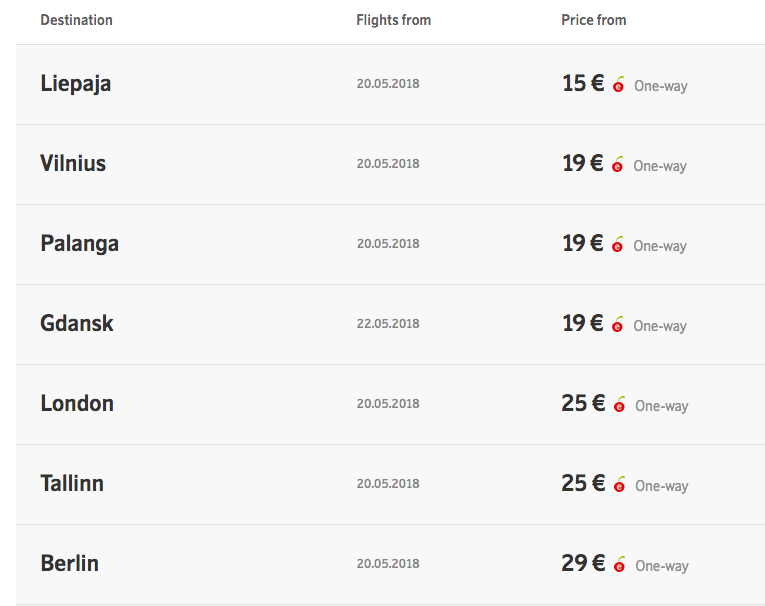The image size is (765, 606).
Task: Click the 15 € price for Liepaja
Action: pos(584,83)
